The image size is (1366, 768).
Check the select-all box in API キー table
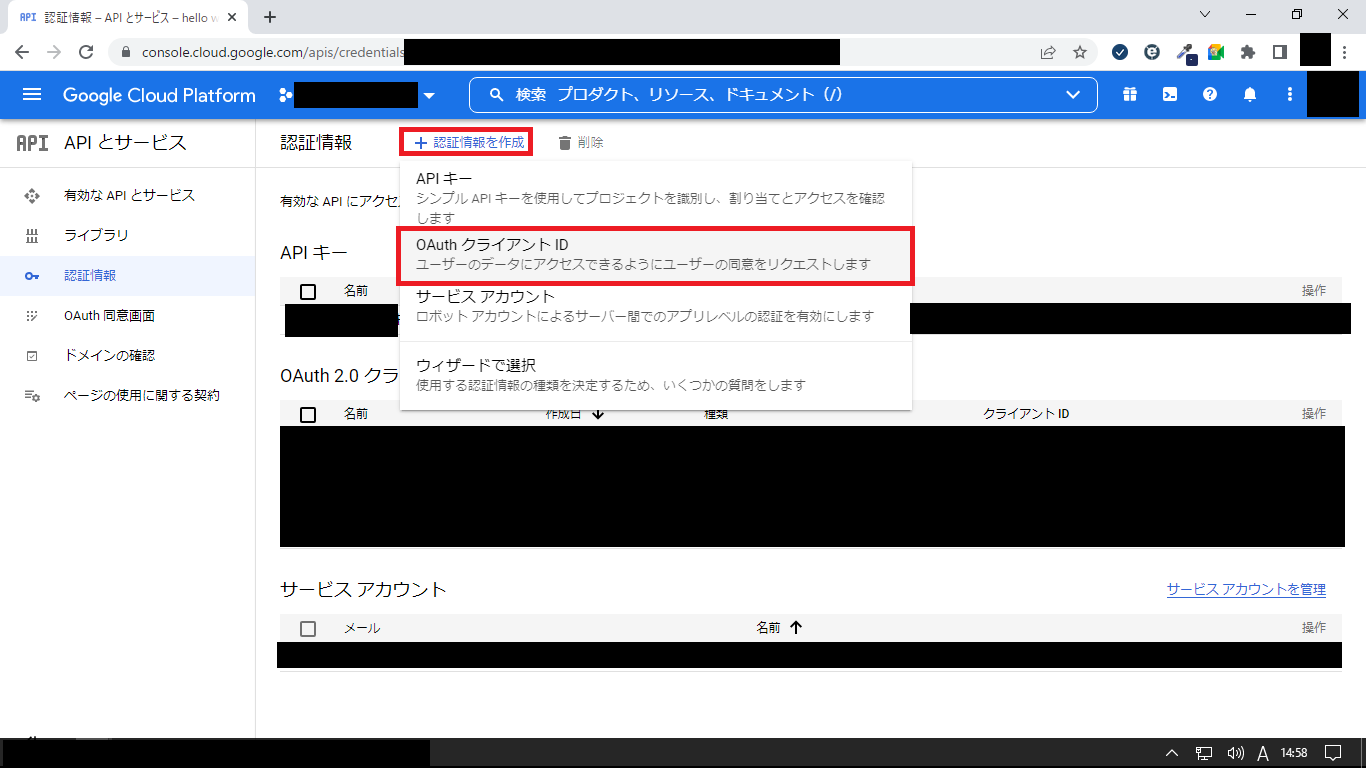click(x=308, y=291)
